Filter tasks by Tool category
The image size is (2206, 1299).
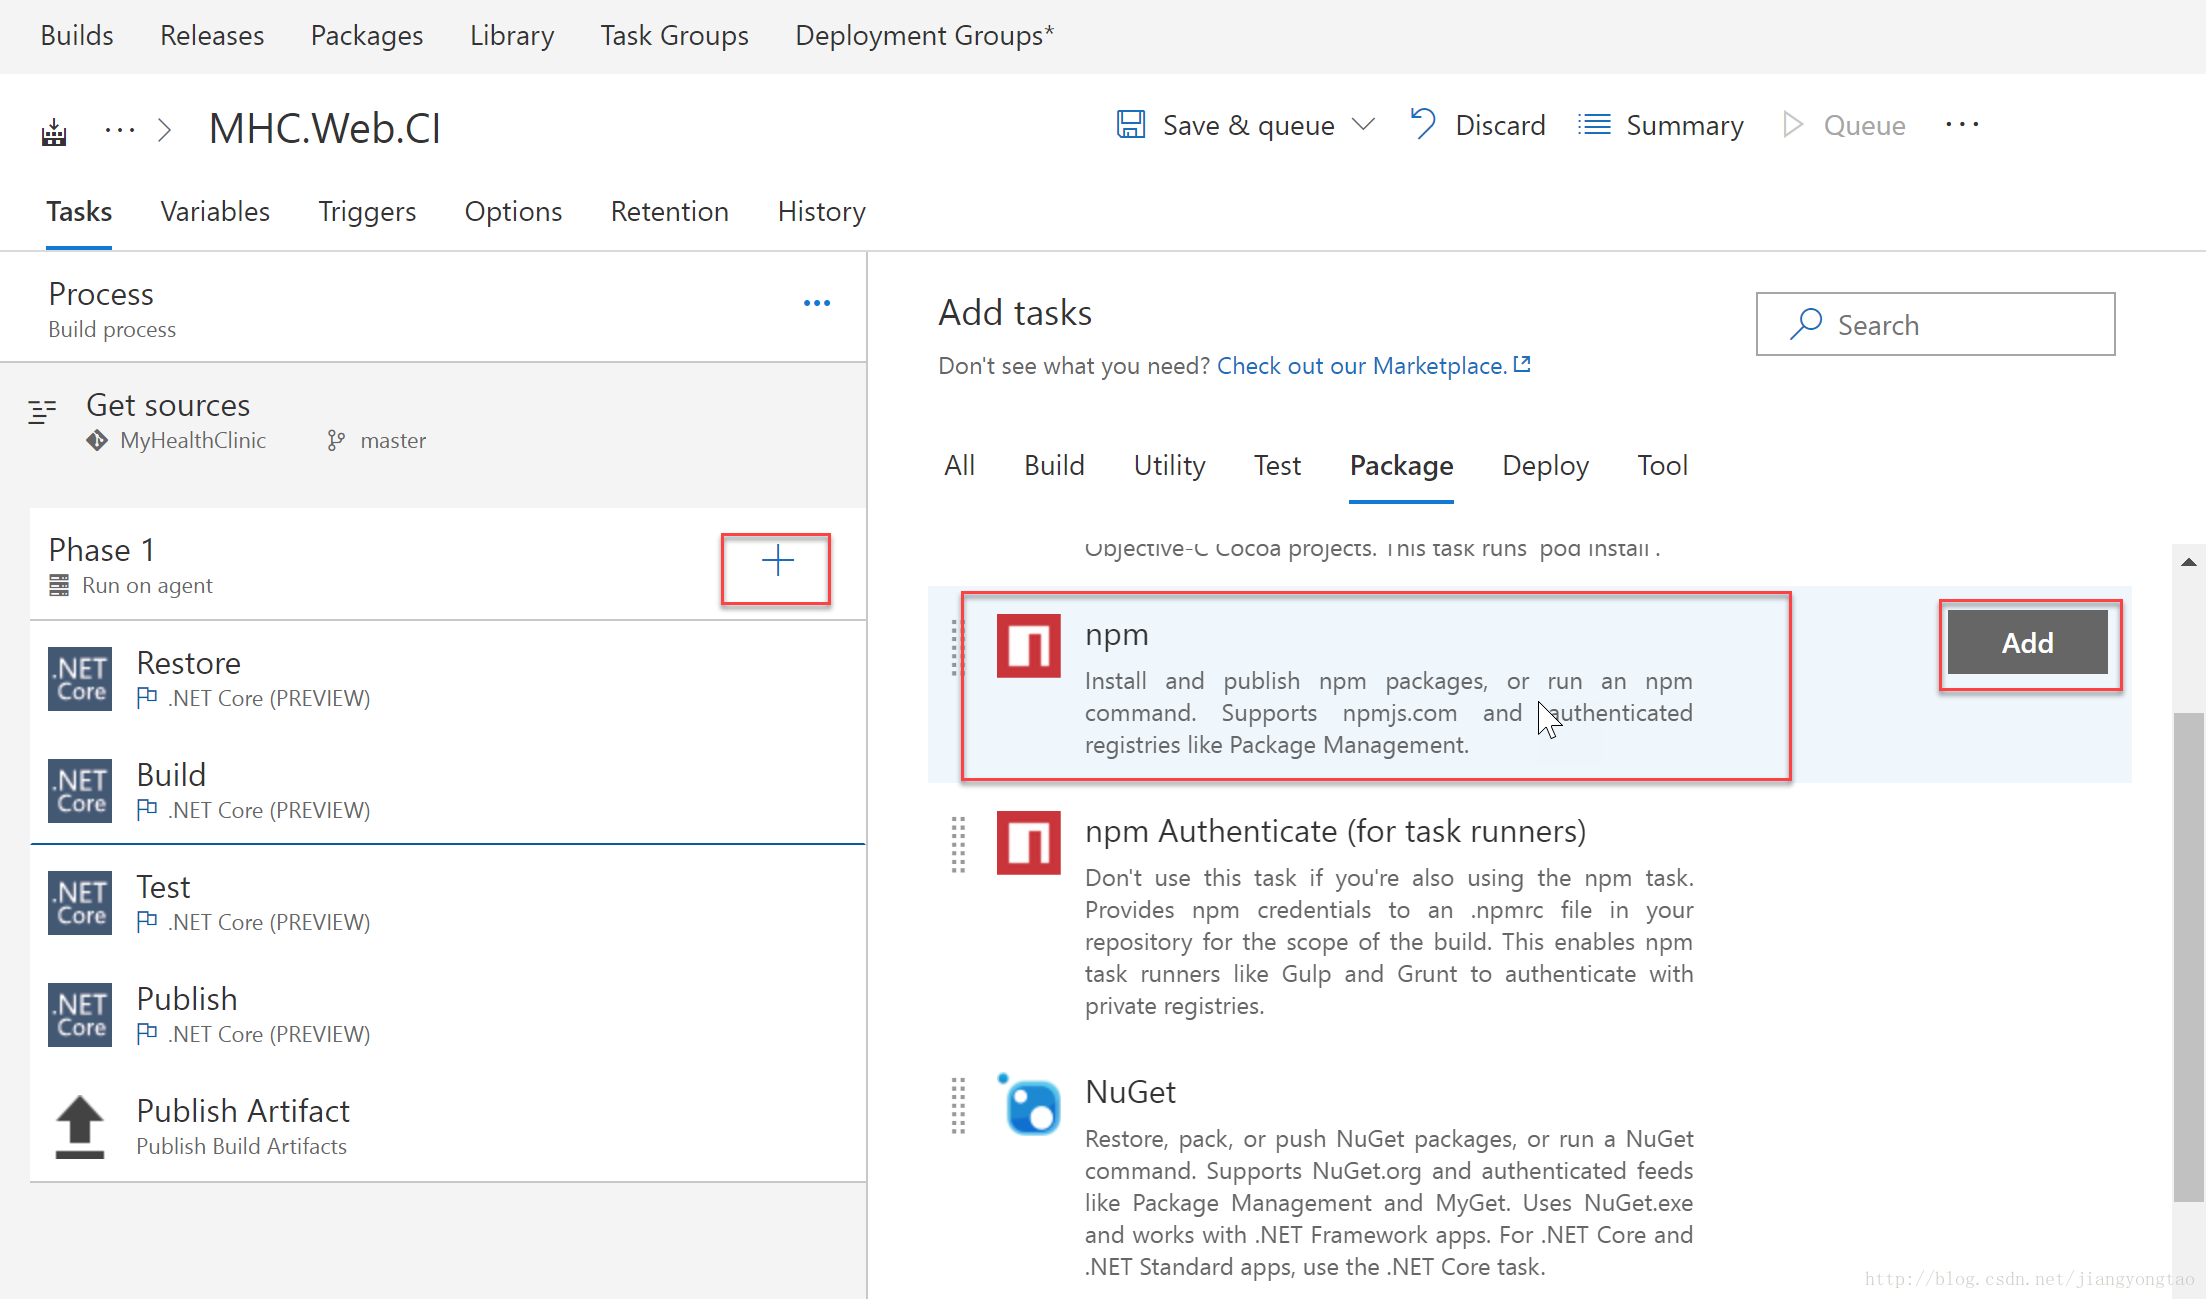click(x=1662, y=465)
